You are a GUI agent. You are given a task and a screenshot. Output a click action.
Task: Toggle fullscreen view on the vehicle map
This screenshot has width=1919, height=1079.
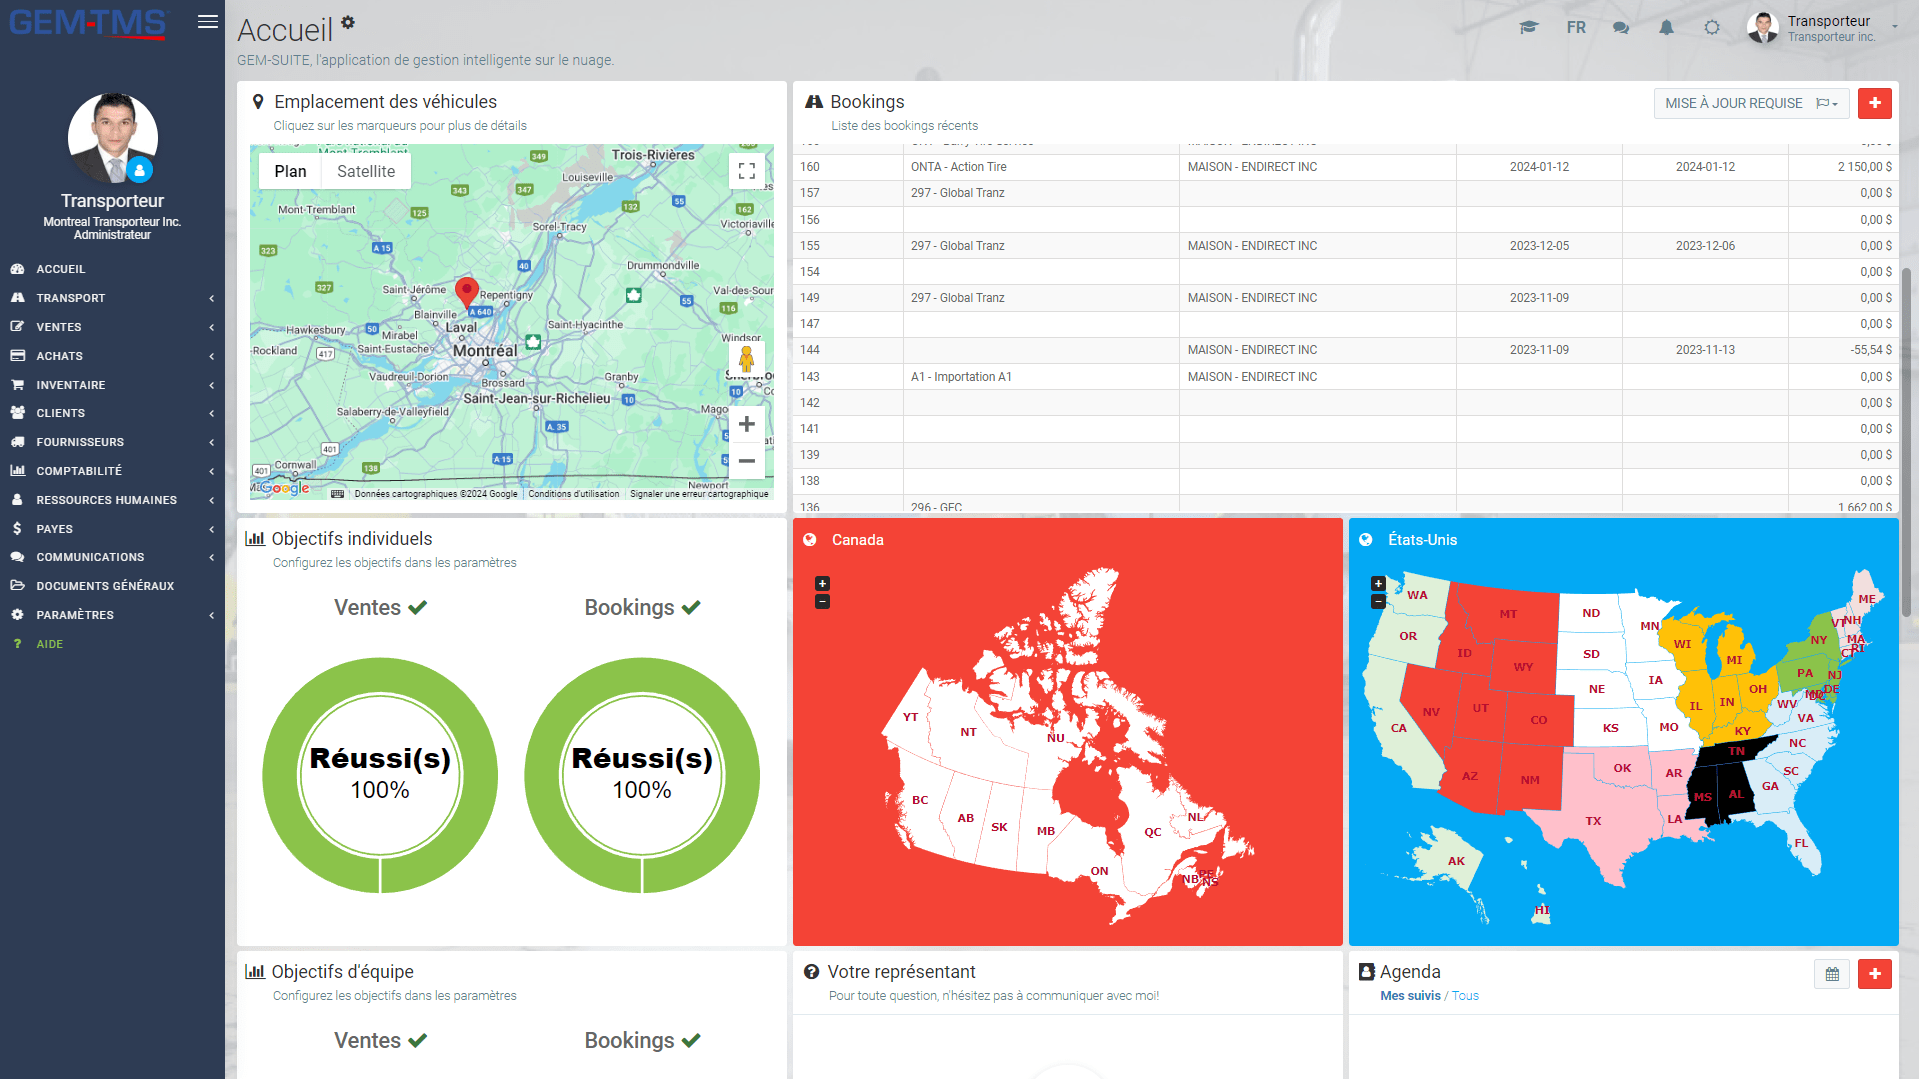[746, 171]
